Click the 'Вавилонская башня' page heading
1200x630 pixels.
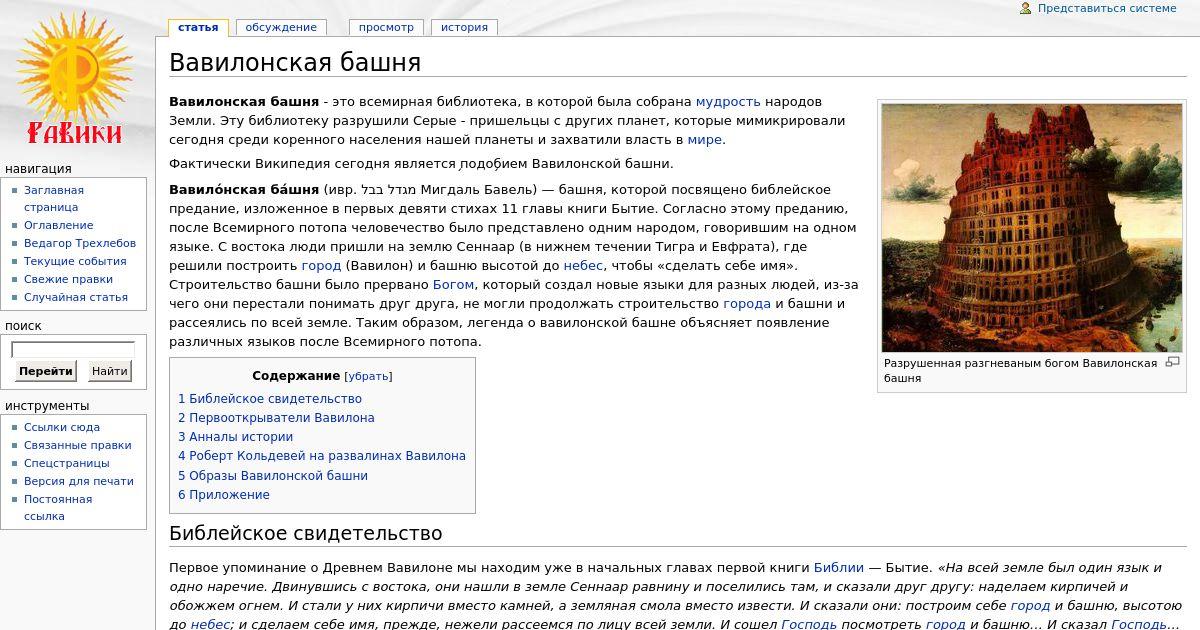click(x=295, y=63)
